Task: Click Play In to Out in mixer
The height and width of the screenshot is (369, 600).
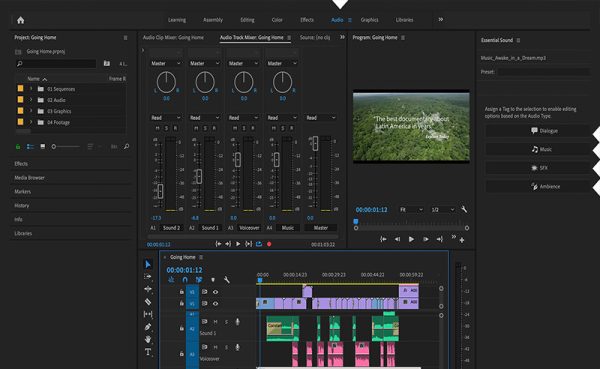Action: point(248,244)
